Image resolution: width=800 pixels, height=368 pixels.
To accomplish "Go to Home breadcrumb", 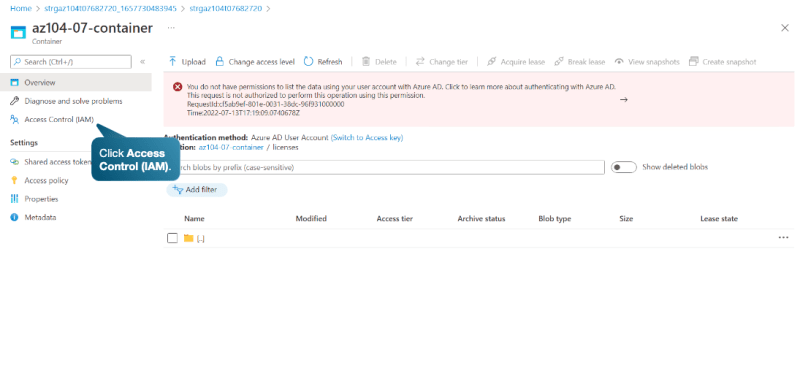I will [20, 9].
